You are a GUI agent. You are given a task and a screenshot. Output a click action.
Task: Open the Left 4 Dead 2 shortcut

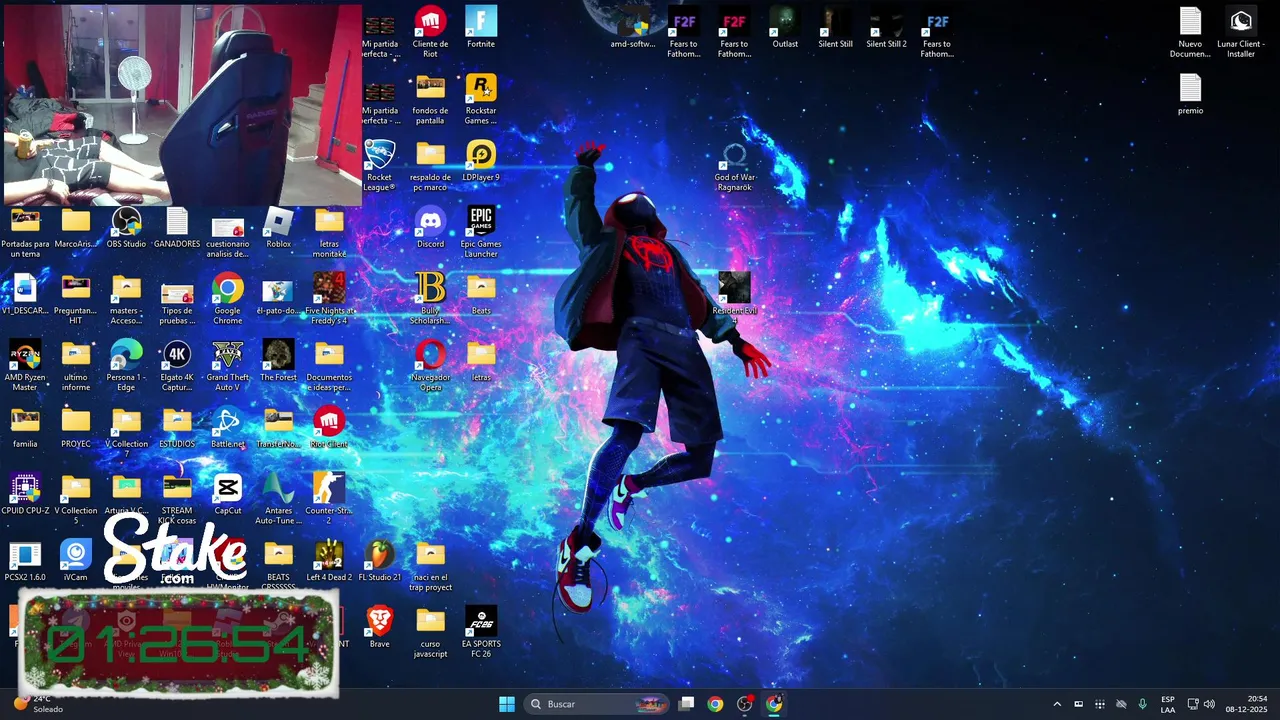[329, 560]
